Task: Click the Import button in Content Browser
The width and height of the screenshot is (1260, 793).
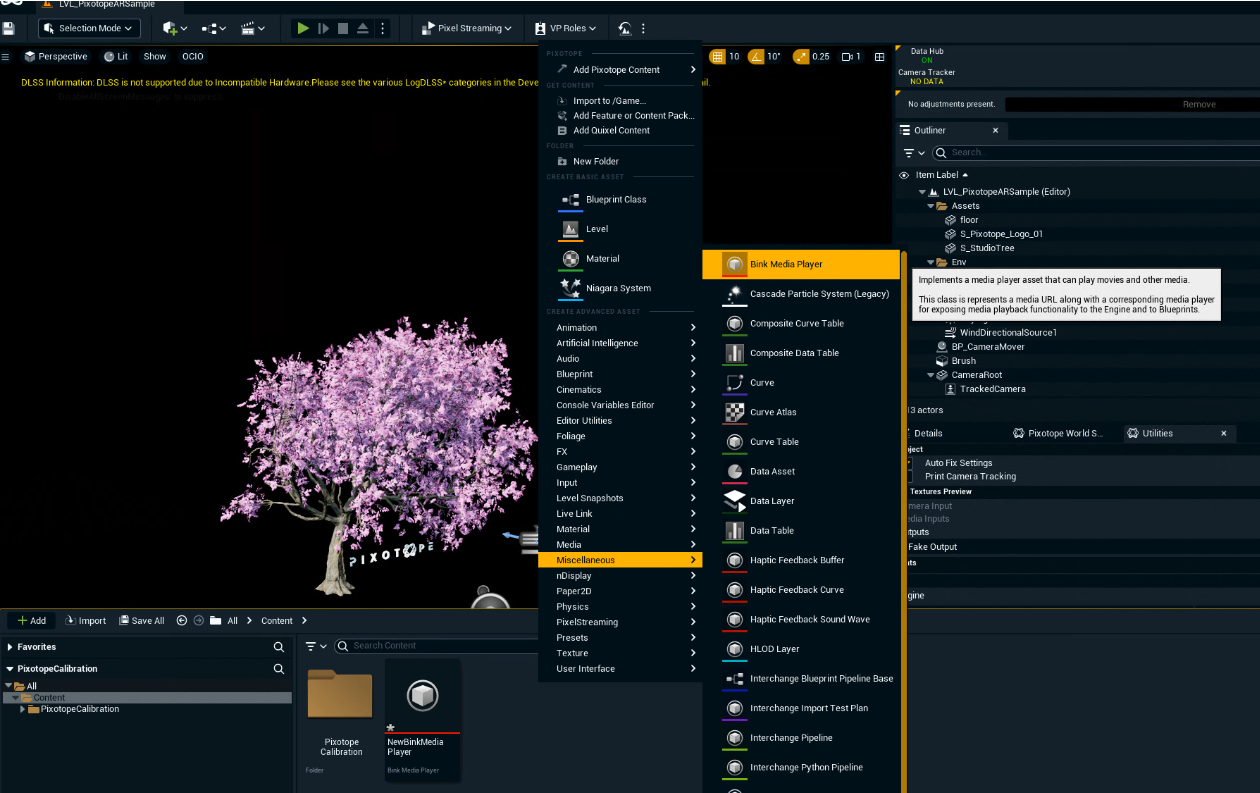Action: coord(85,621)
